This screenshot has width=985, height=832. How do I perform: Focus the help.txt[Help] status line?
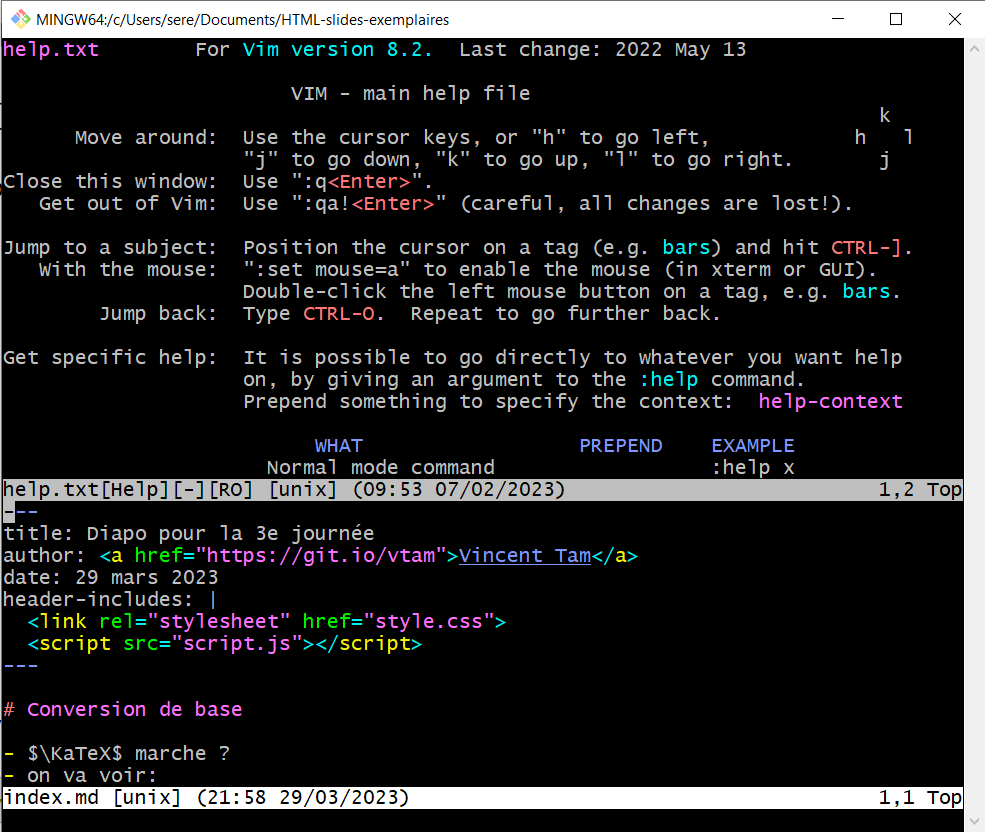pos(480,490)
